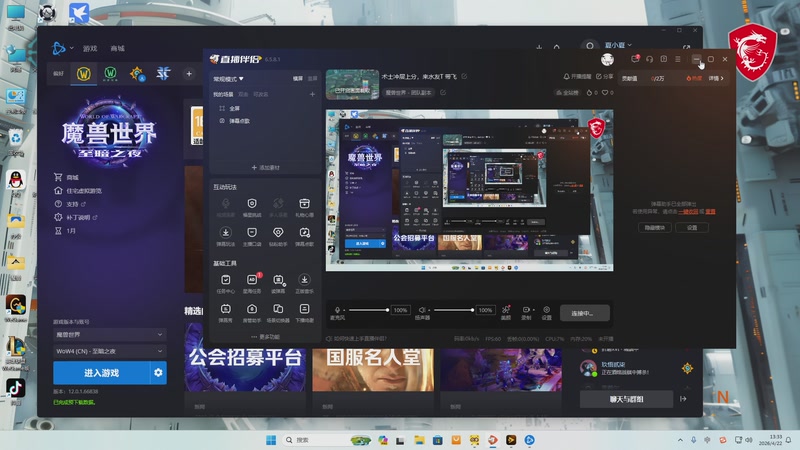Open the ad task icon with red badge
Image resolution: width=800 pixels, height=450 pixels.
pyautogui.click(x=252, y=283)
